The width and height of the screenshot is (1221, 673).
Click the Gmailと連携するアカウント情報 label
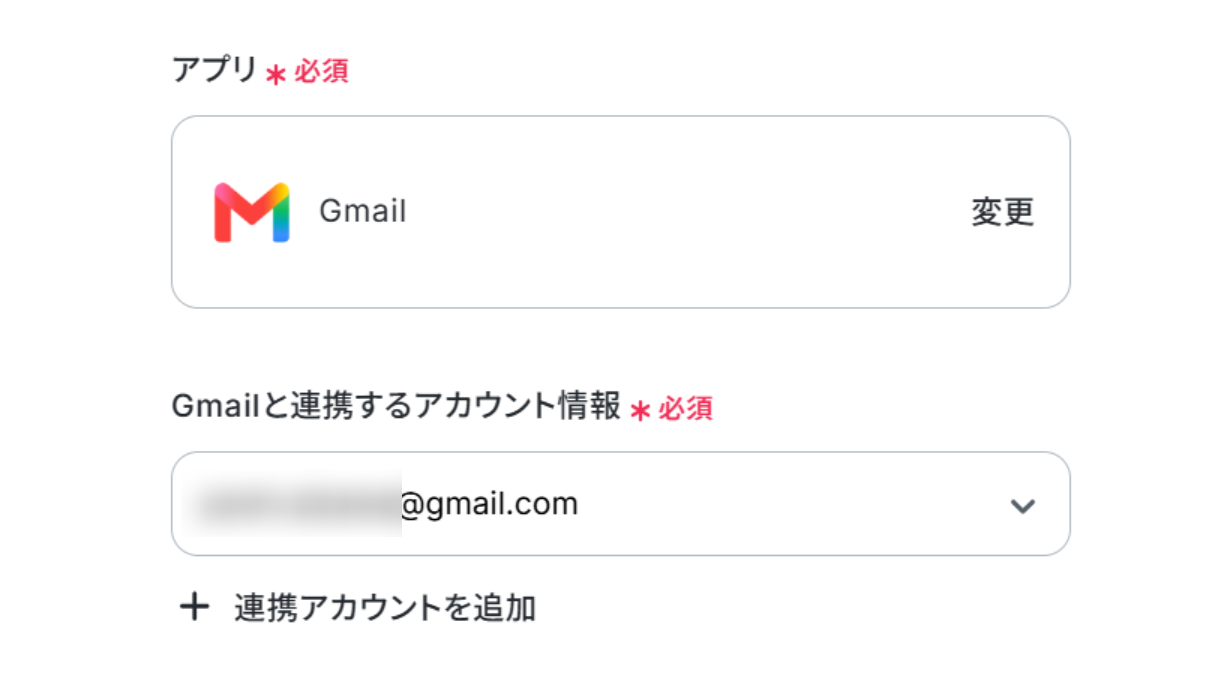tap(397, 406)
